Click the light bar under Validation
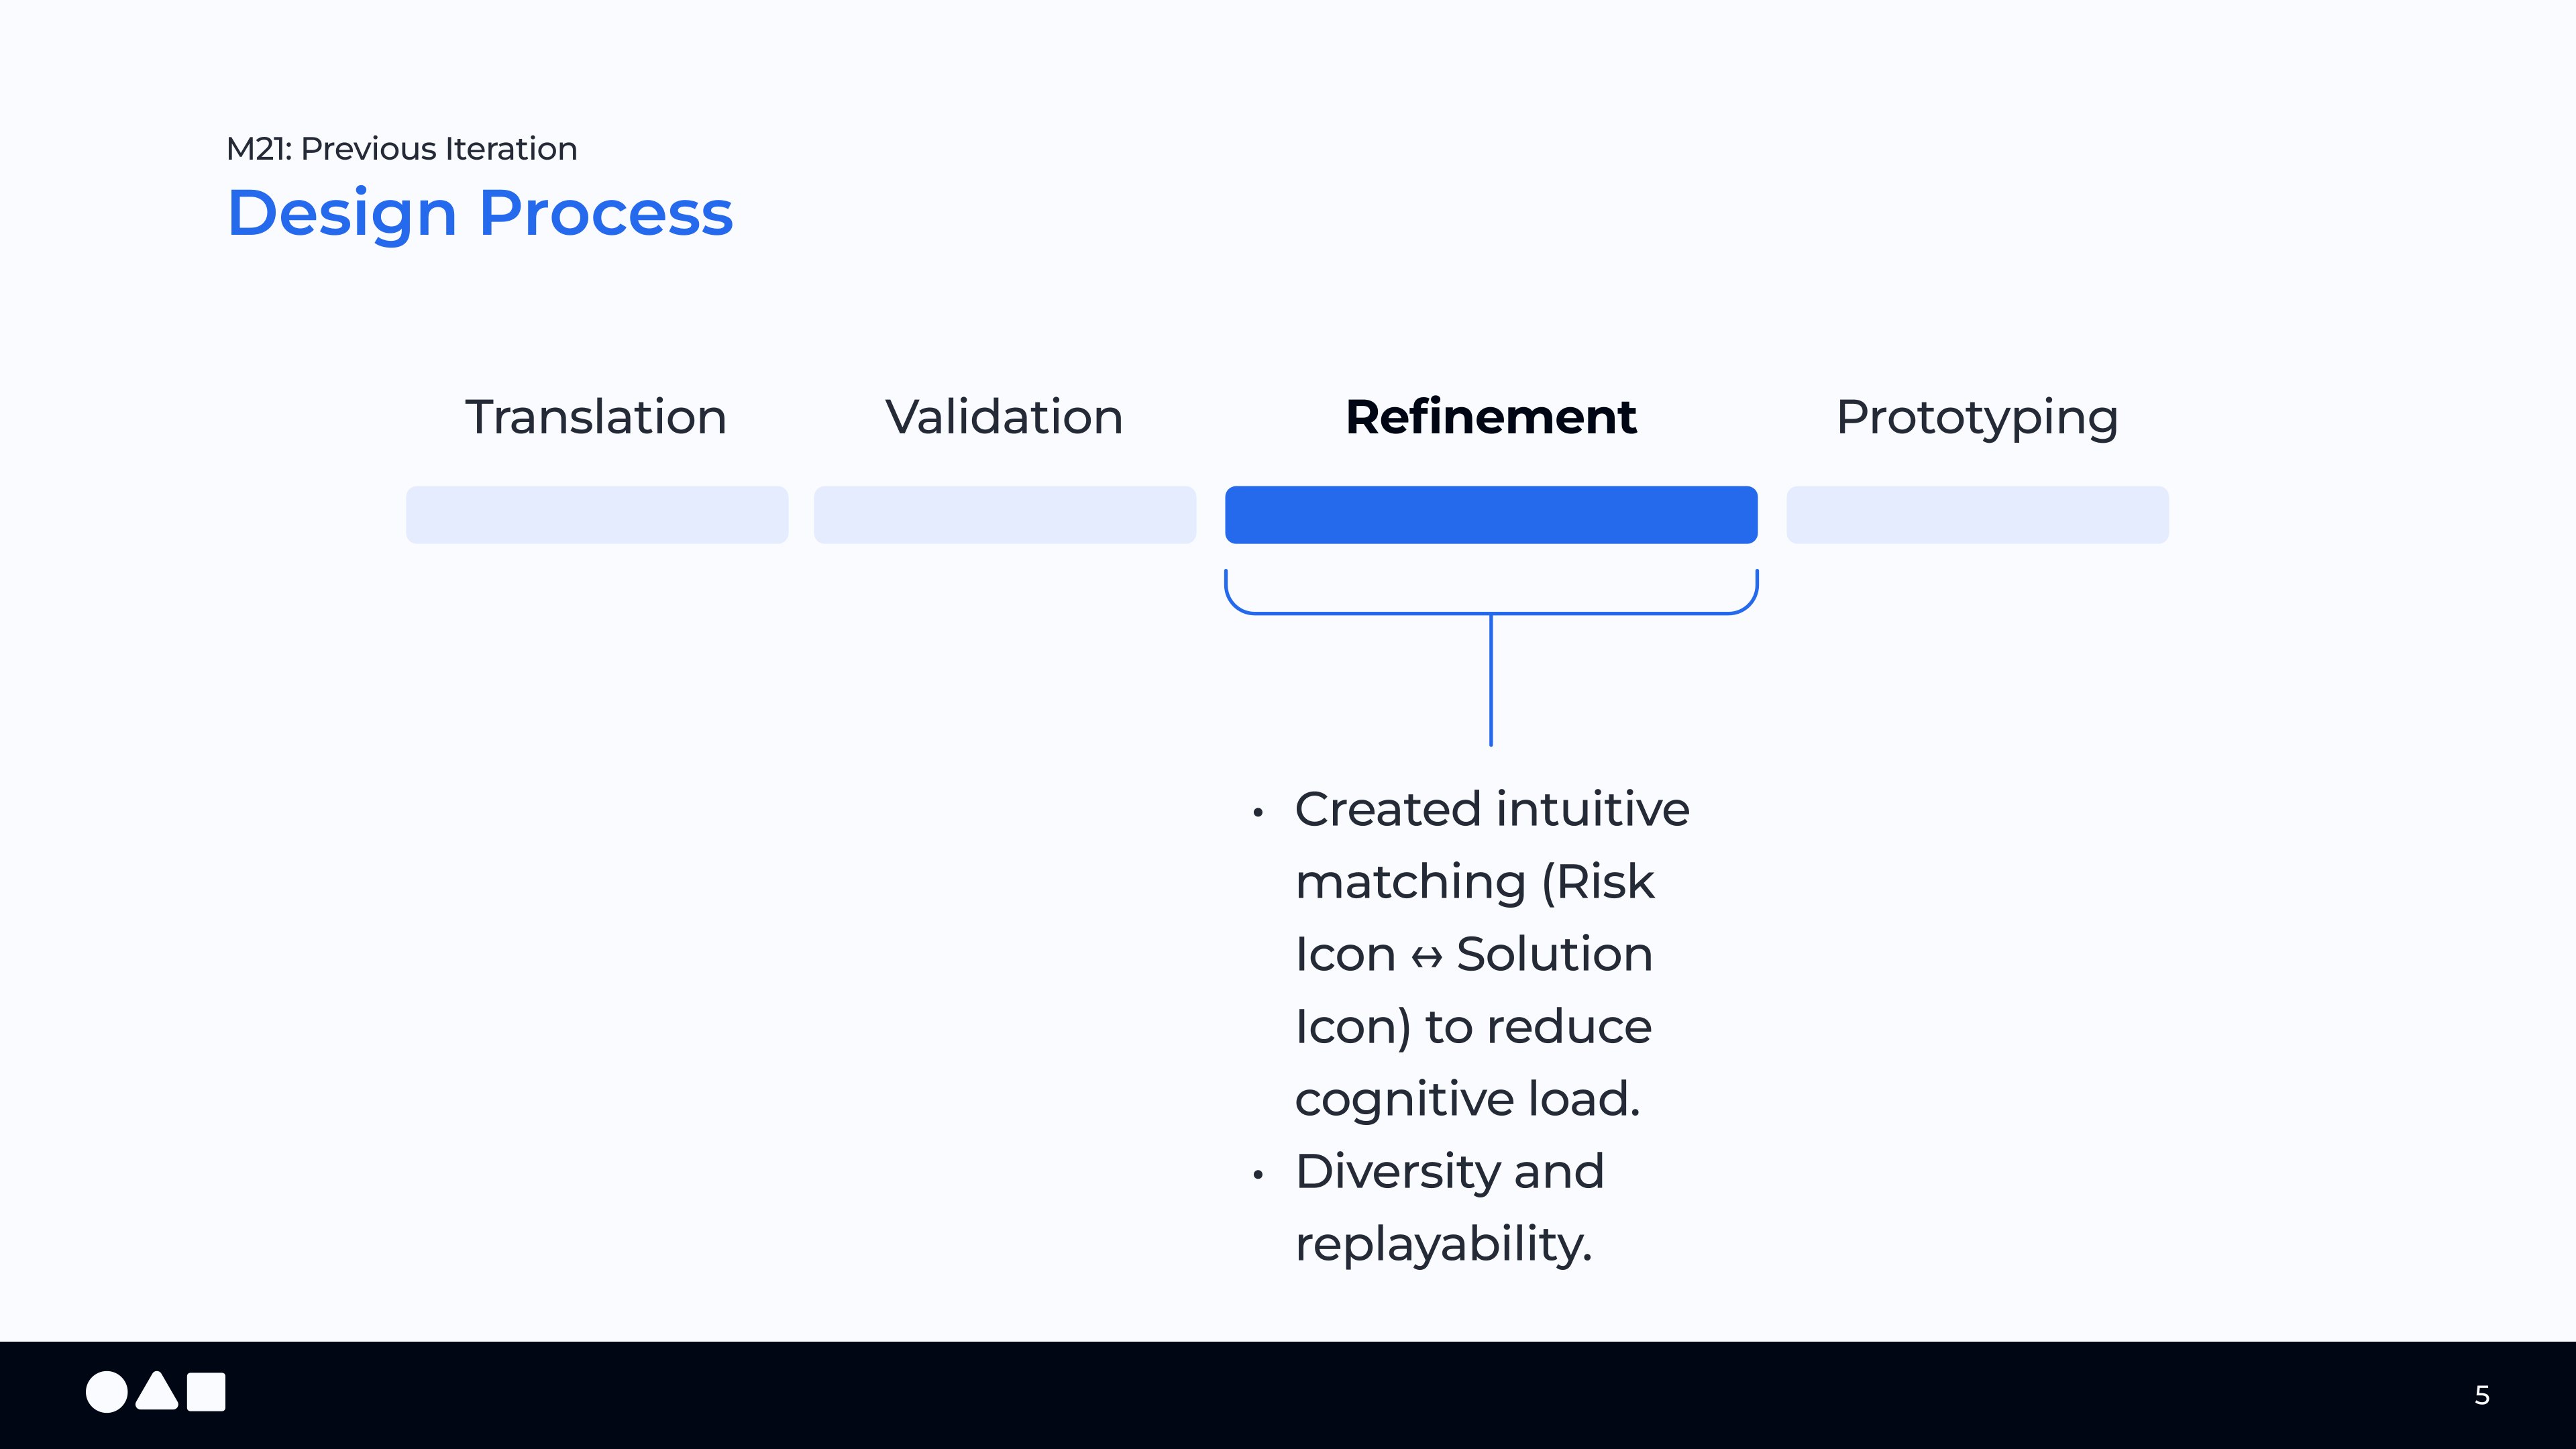Viewport: 2576px width, 1449px height. 1004,515
